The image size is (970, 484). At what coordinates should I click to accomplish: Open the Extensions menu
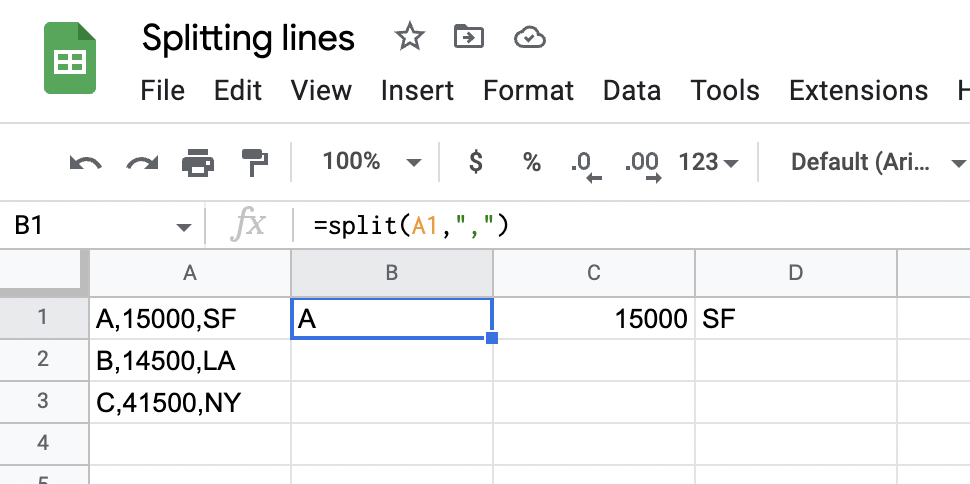859,90
